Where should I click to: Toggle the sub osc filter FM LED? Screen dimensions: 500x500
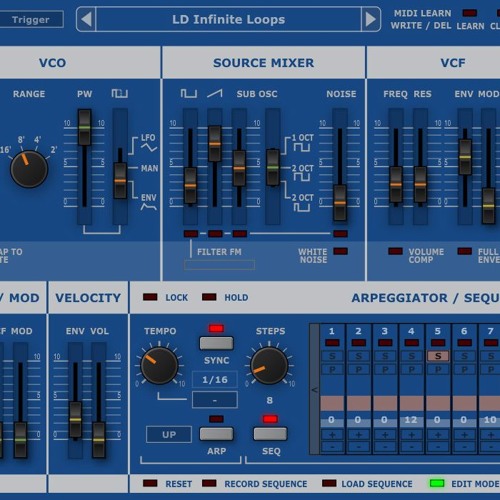(x=240, y=234)
